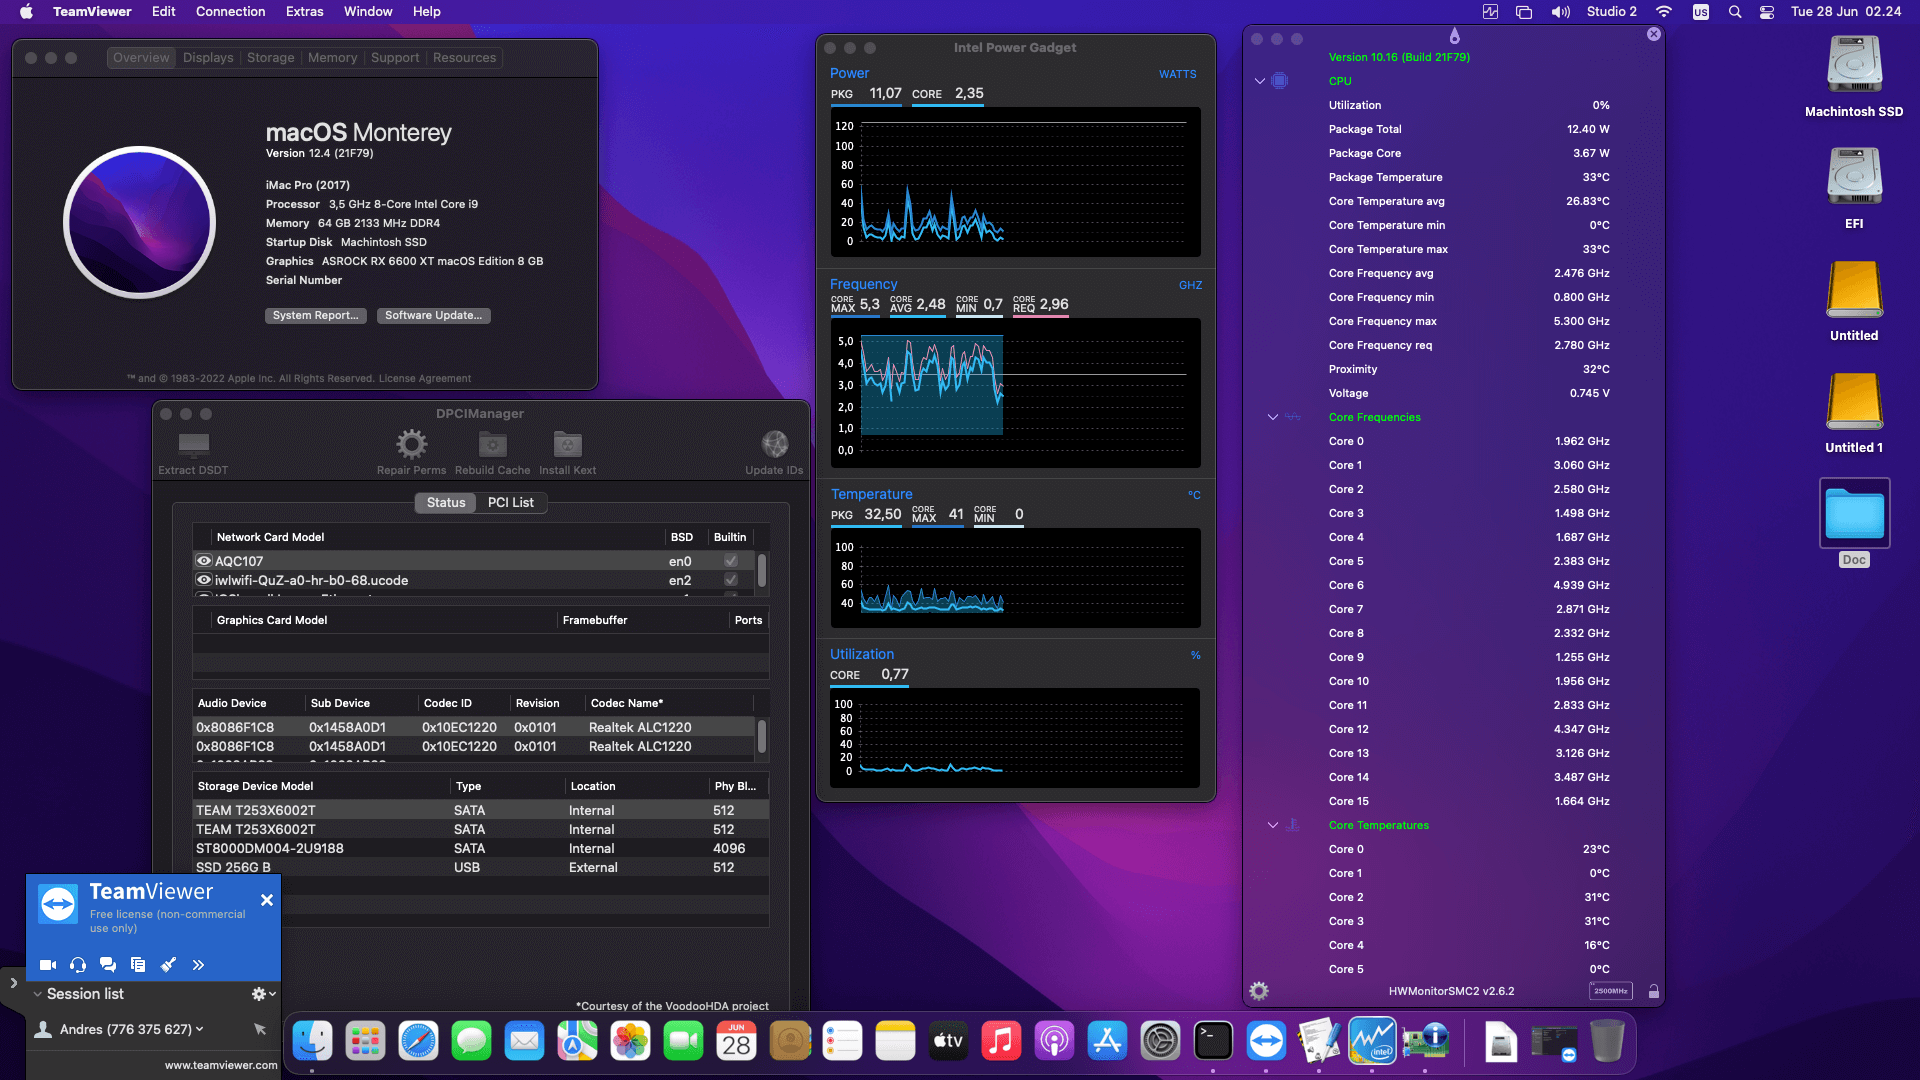Switch to Support tab in About This Mac

click(x=395, y=58)
